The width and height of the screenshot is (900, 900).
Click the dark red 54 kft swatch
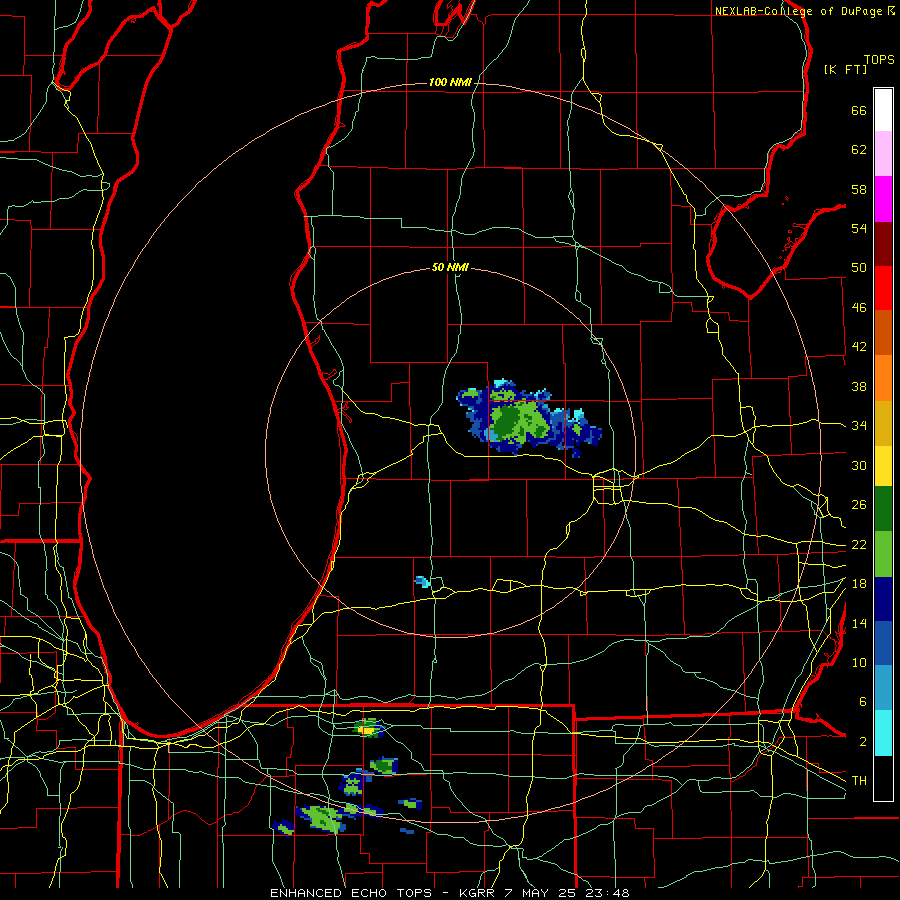click(x=883, y=243)
